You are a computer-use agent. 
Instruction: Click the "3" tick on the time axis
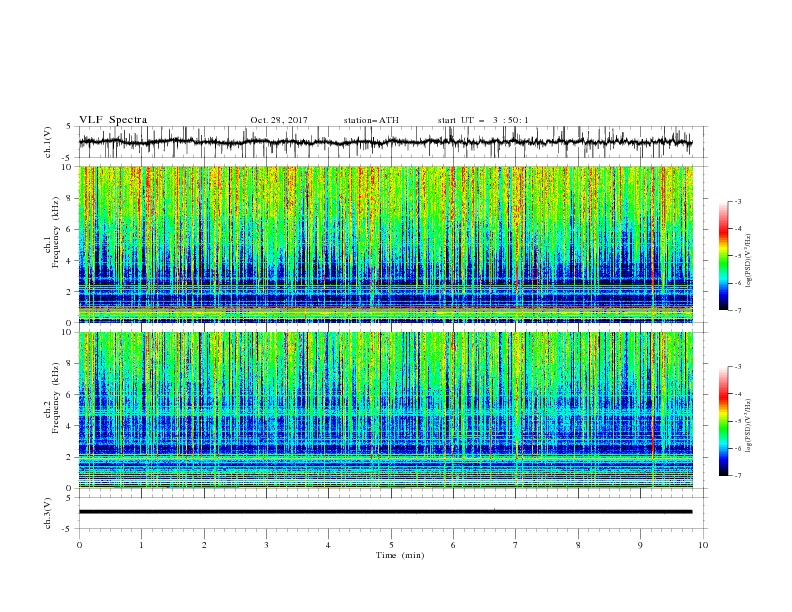[x=266, y=545]
